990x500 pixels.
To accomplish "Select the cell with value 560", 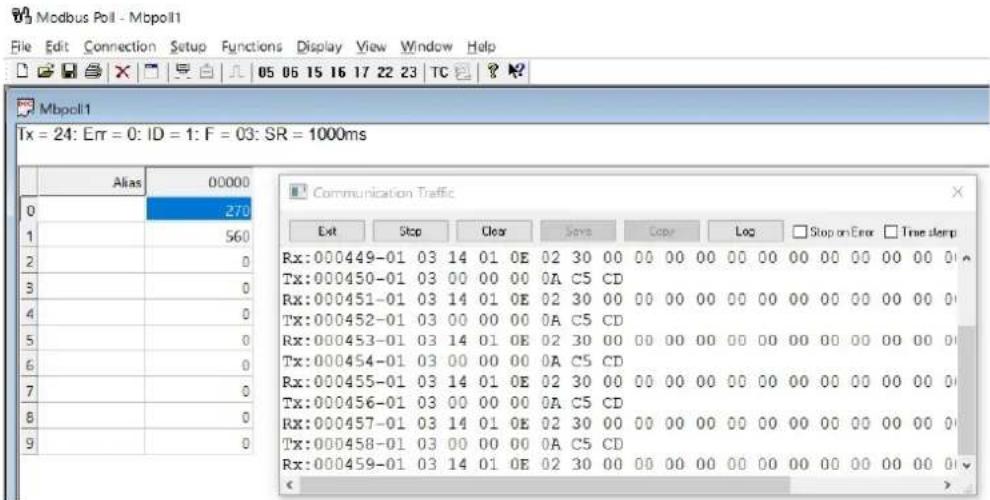I will pos(199,235).
